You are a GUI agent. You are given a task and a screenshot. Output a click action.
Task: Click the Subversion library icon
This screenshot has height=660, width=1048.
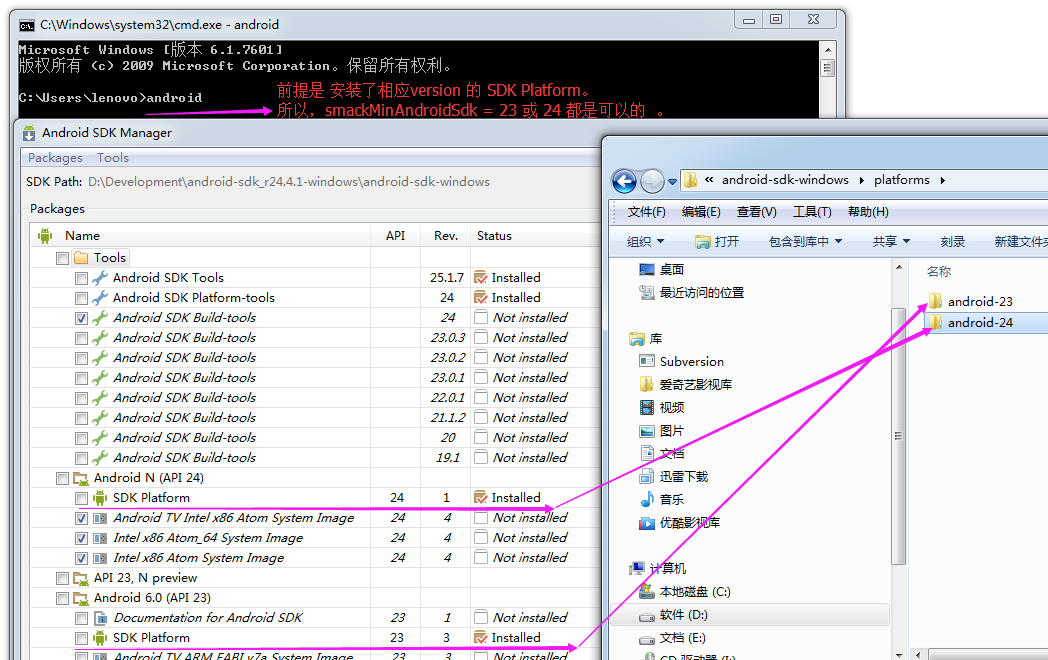[x=646, y=361]
